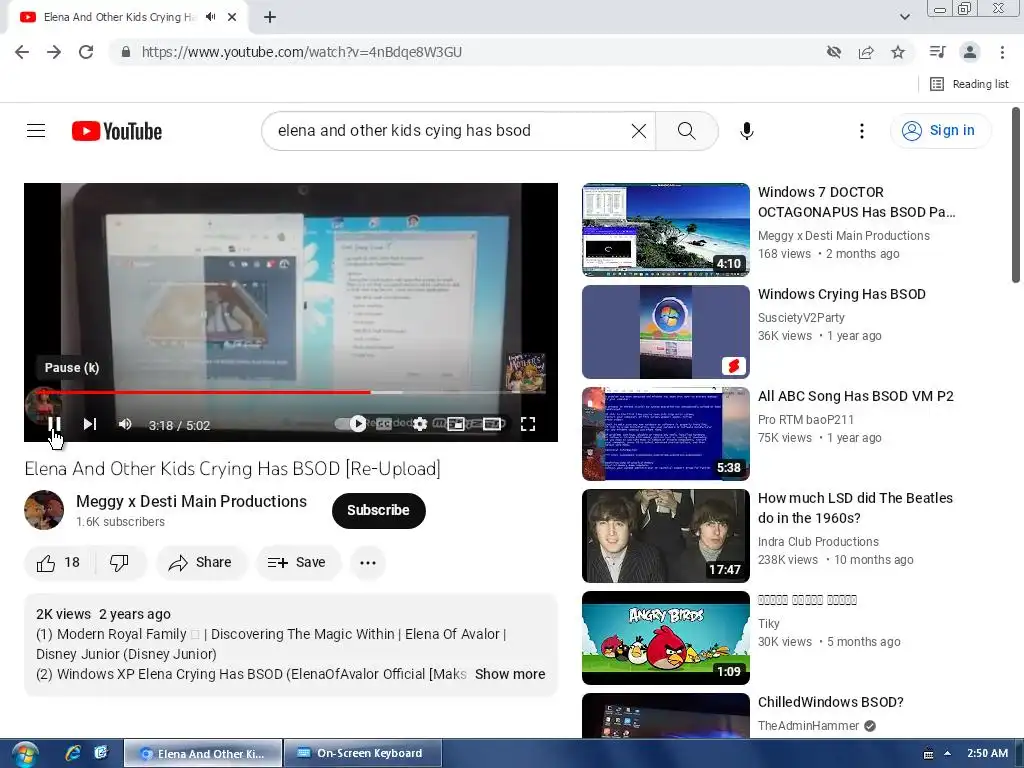This screenshot has width=1024, height=768.
Task: Go to the YouTube home logo
Action: point(117,131)
